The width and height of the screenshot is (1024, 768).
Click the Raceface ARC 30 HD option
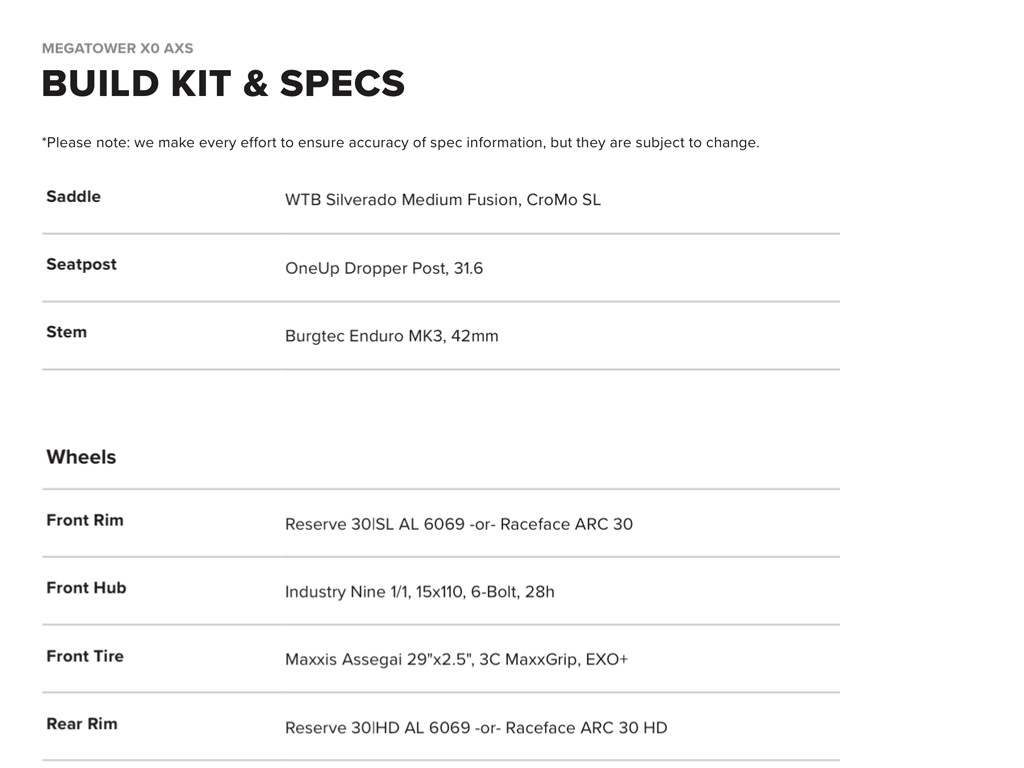pos(586,728)
